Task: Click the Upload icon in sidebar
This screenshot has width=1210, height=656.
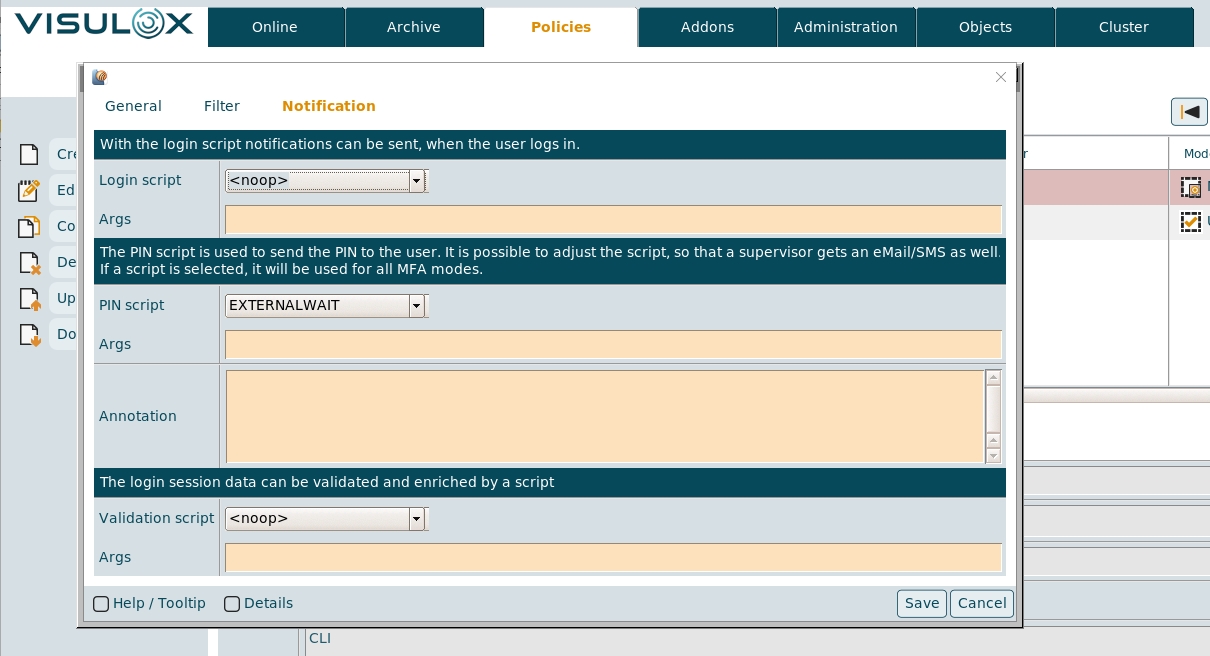Action: point(30,298)
